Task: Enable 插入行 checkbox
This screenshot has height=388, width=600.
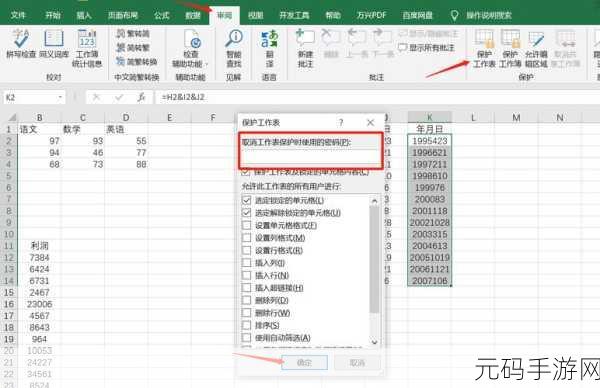Action: (x=246, y=275)
